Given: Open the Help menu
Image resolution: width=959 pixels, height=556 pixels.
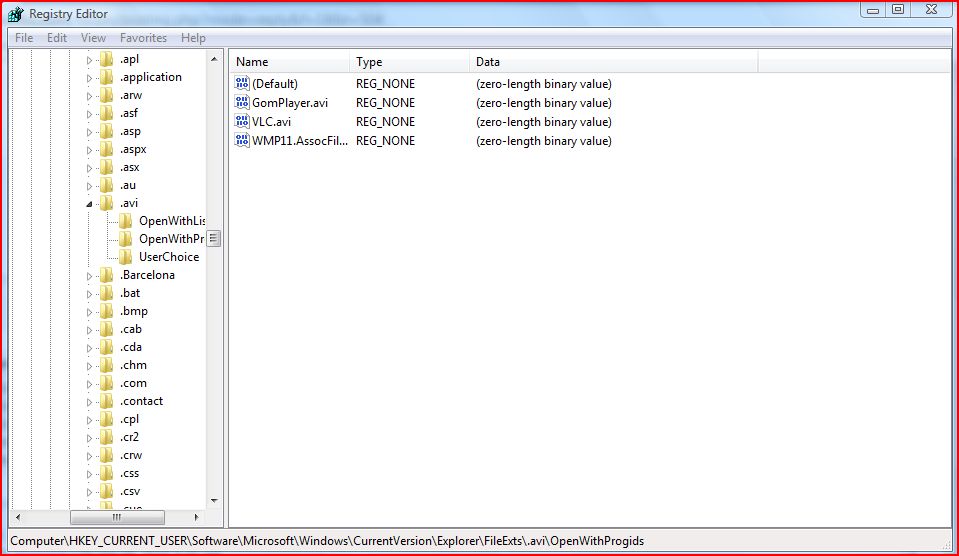Looking at the screenshot, I should 193,38.
